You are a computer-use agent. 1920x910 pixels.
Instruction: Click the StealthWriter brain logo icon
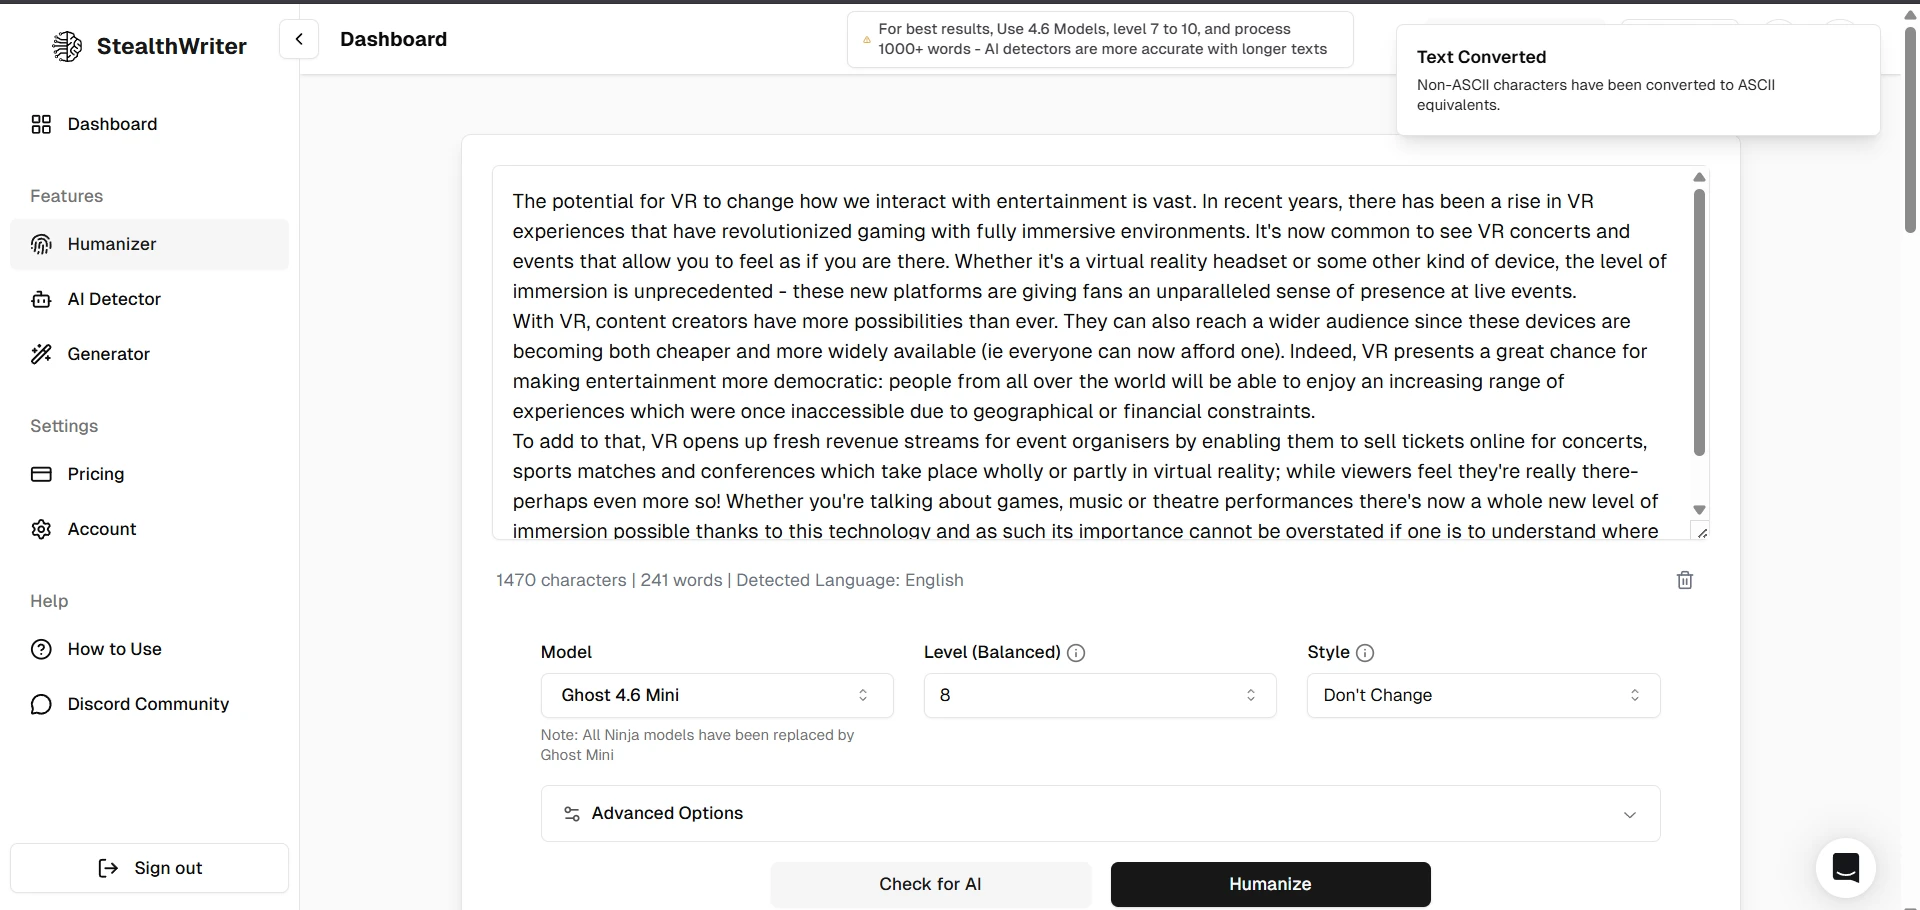pos(67,46)
